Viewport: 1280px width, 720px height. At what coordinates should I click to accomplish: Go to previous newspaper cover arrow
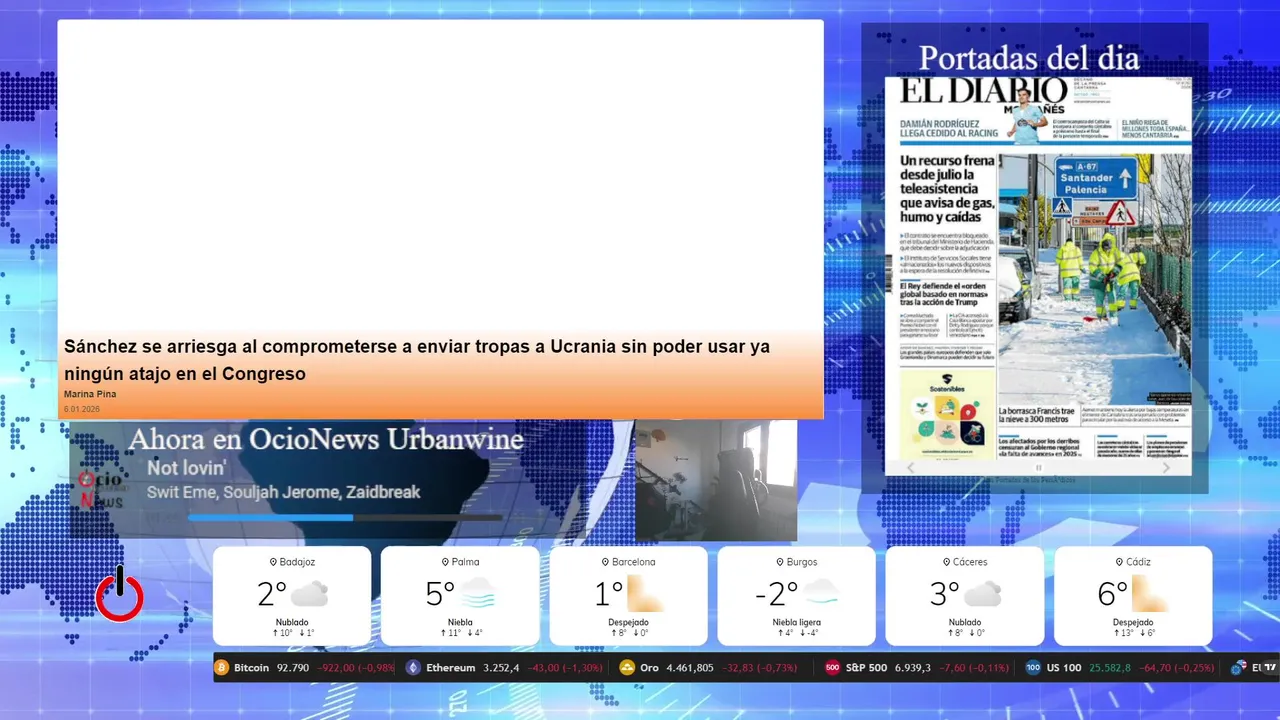910,467
